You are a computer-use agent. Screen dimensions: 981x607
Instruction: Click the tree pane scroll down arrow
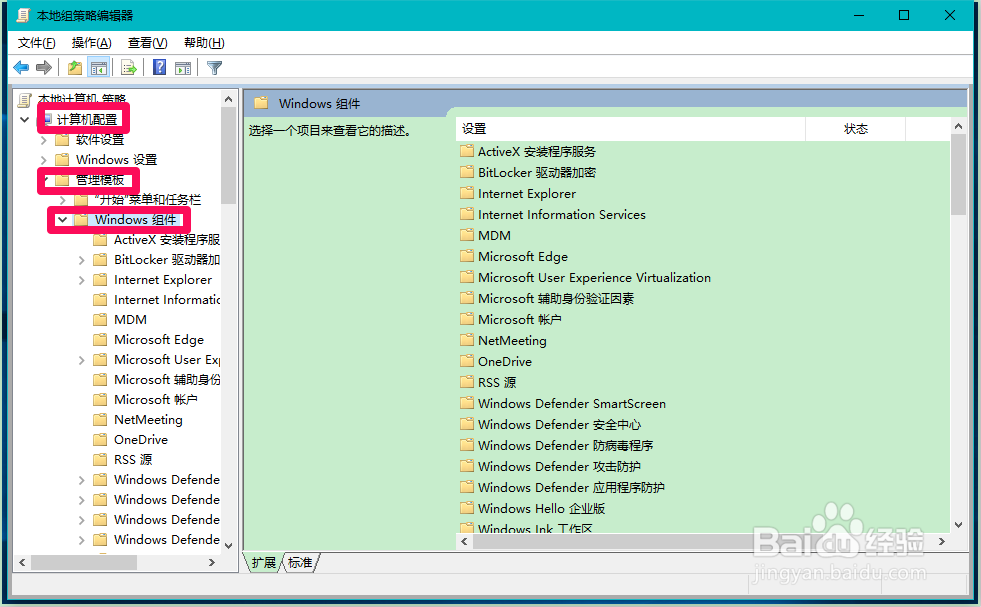coord(228,545)
